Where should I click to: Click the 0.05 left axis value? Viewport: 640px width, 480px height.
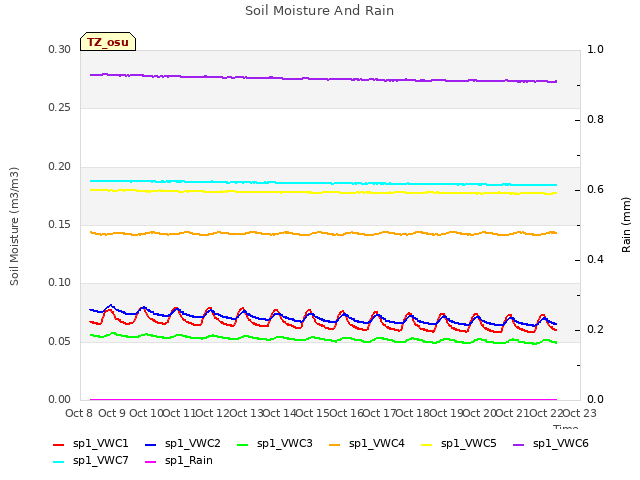coord(60,341)
